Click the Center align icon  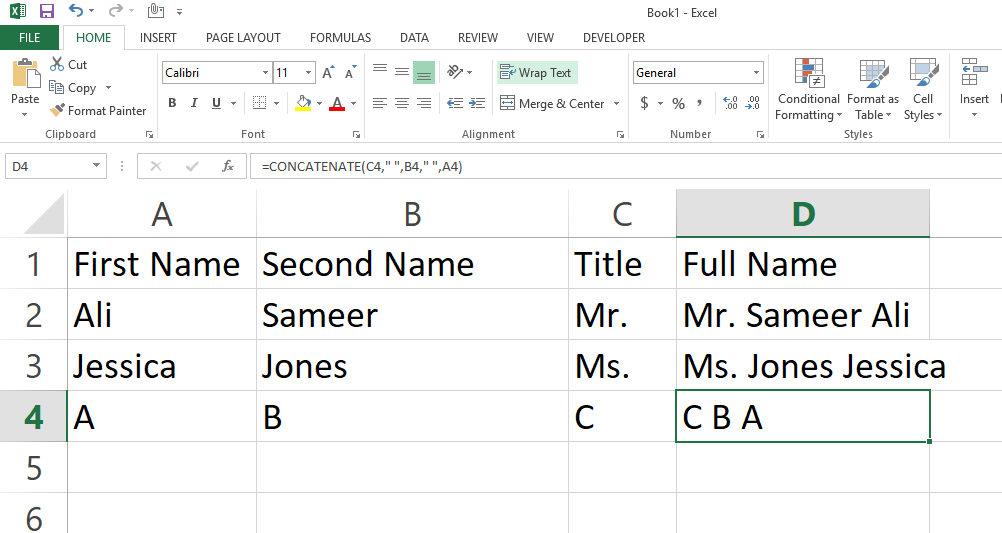pos(401,103)
